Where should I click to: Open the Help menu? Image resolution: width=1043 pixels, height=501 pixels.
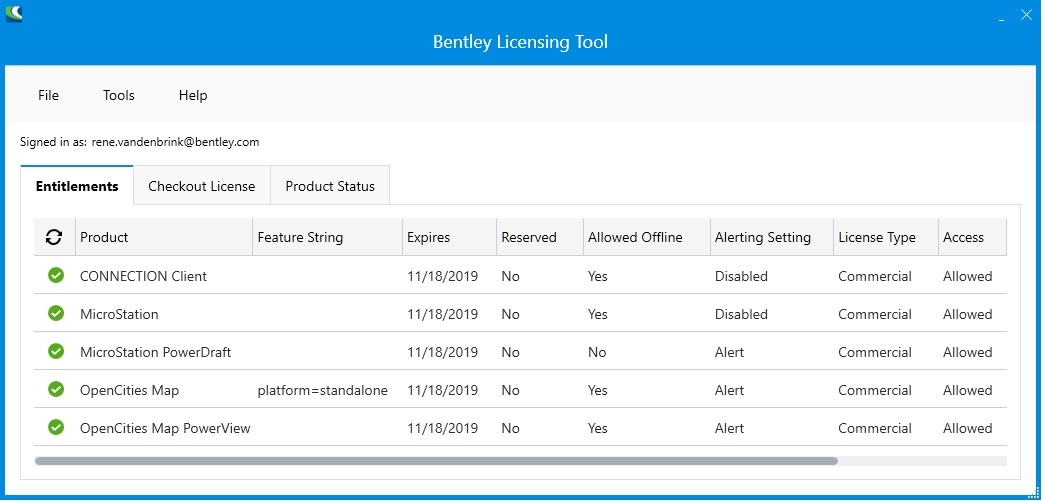tap(193, 95)
